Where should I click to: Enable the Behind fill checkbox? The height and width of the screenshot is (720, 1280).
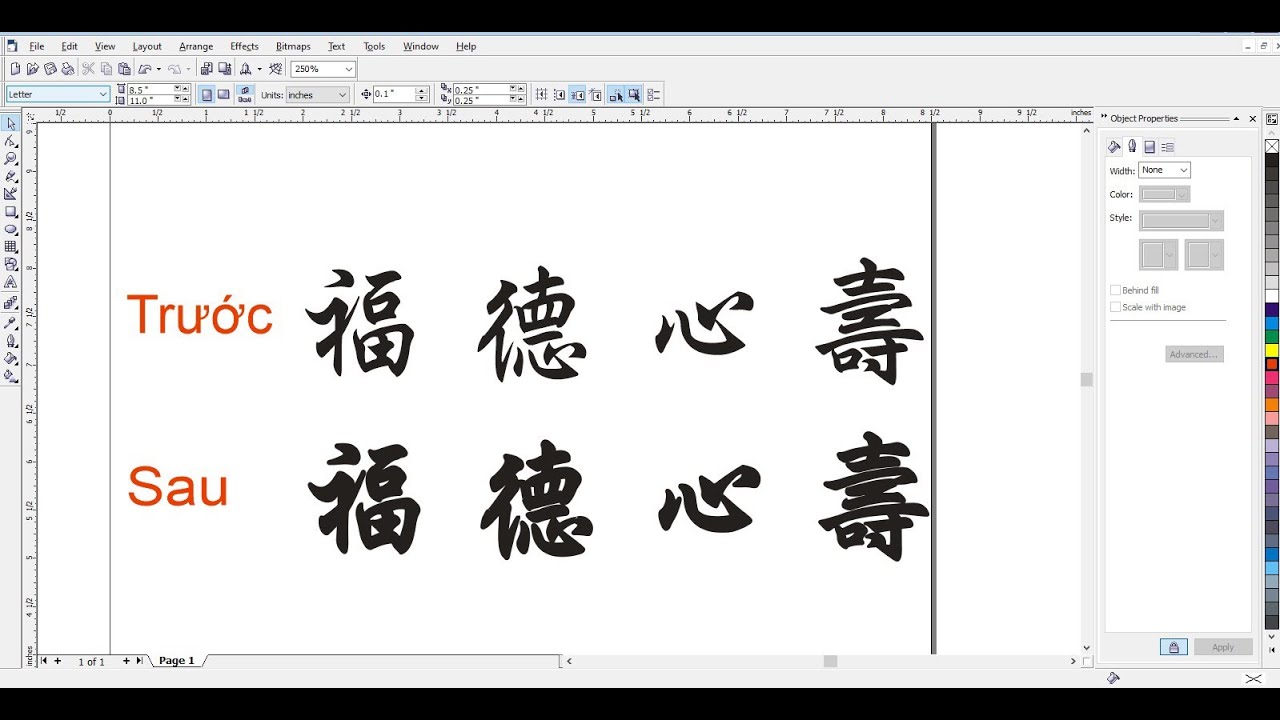click(x=1115, y=290)
